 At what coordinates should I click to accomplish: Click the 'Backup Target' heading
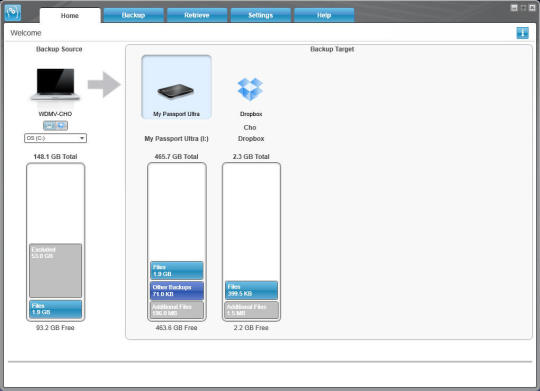[x=332, y=49]
